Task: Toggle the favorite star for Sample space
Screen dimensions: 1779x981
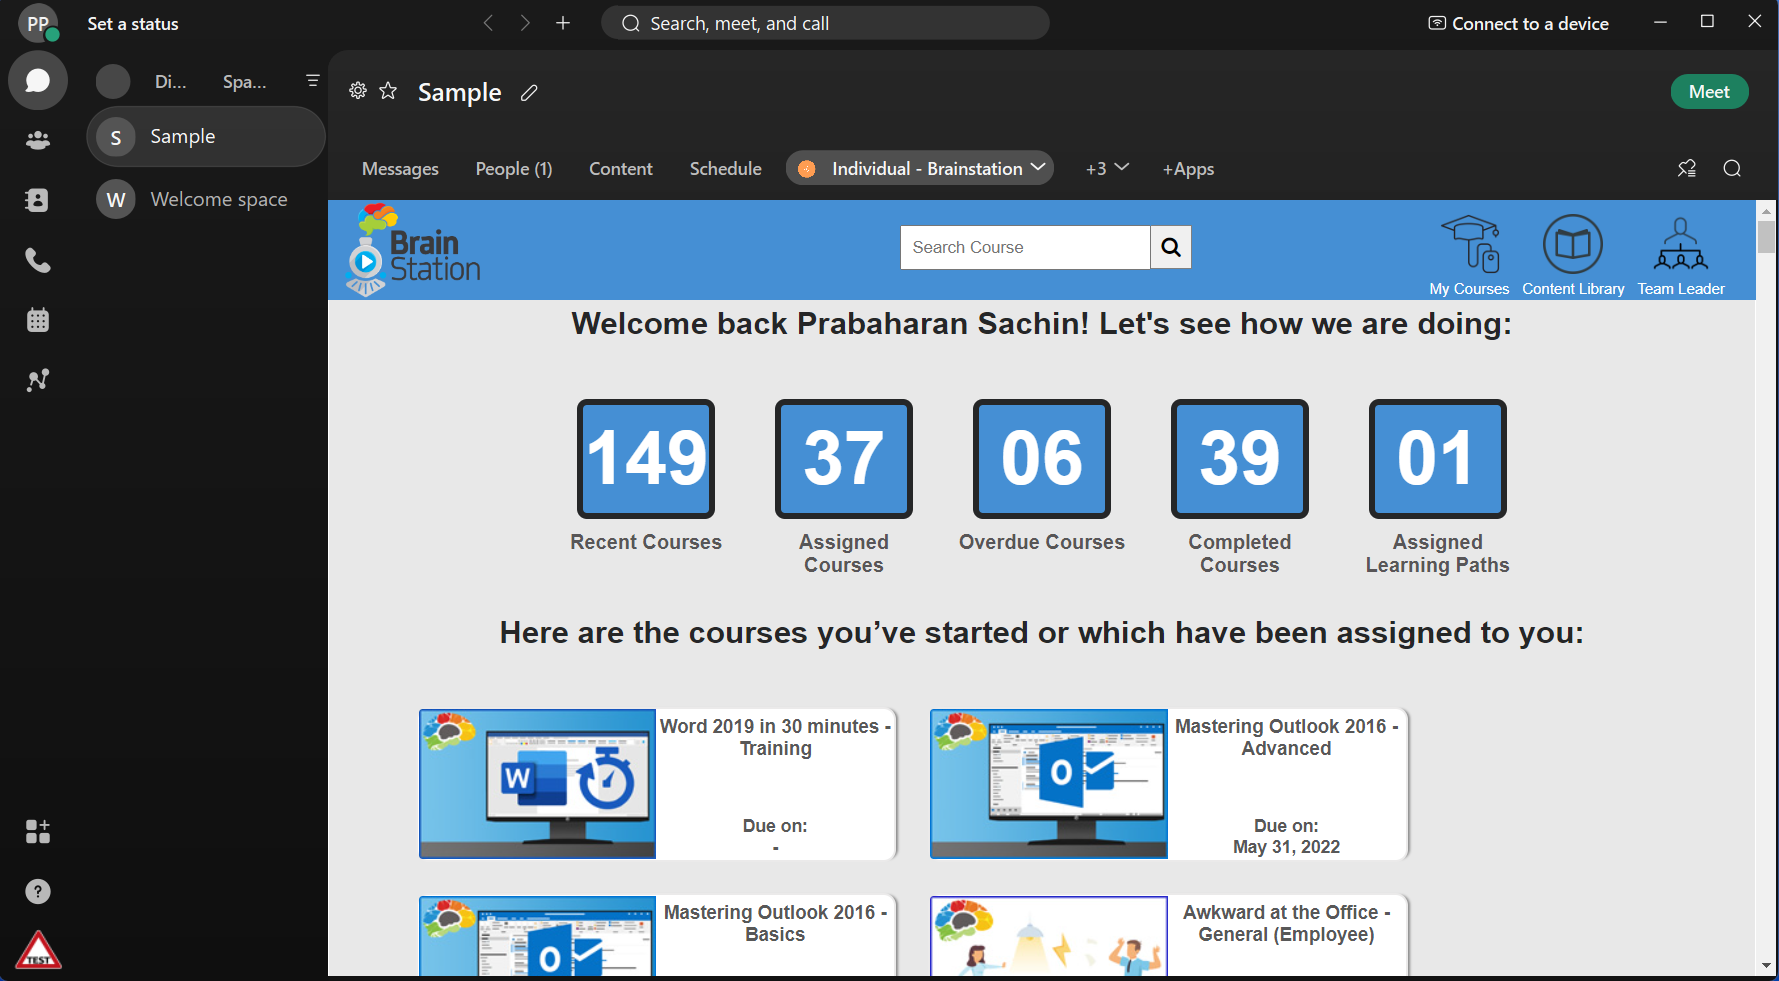Action: point(388,92)
